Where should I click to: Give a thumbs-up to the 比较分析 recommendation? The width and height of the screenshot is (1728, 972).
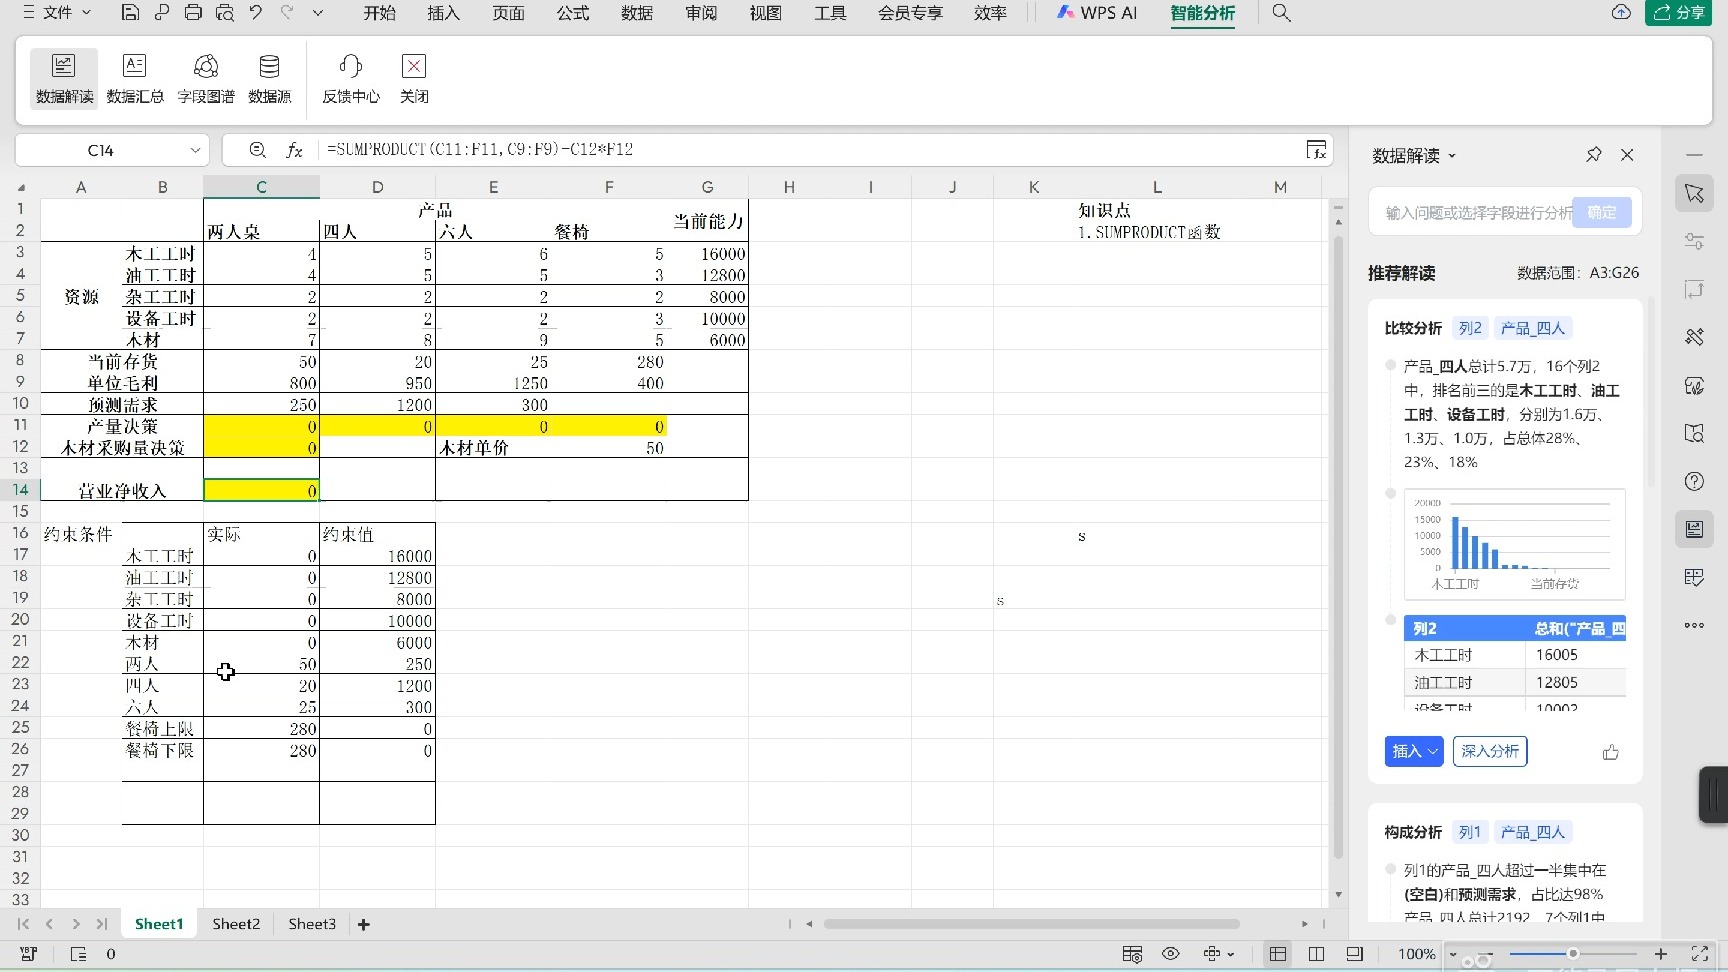pyautogui.click(x=1610, y=751)
